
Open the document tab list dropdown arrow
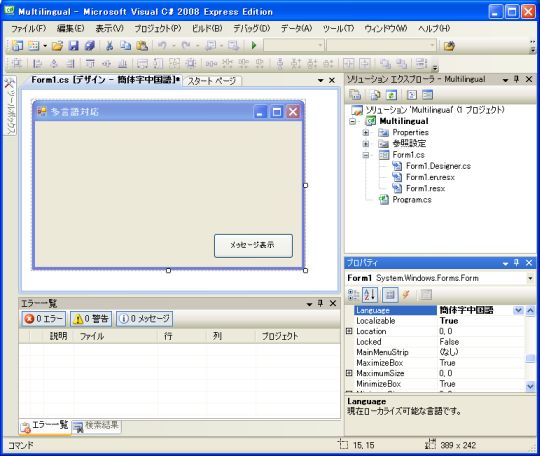(x=321, y=80)
